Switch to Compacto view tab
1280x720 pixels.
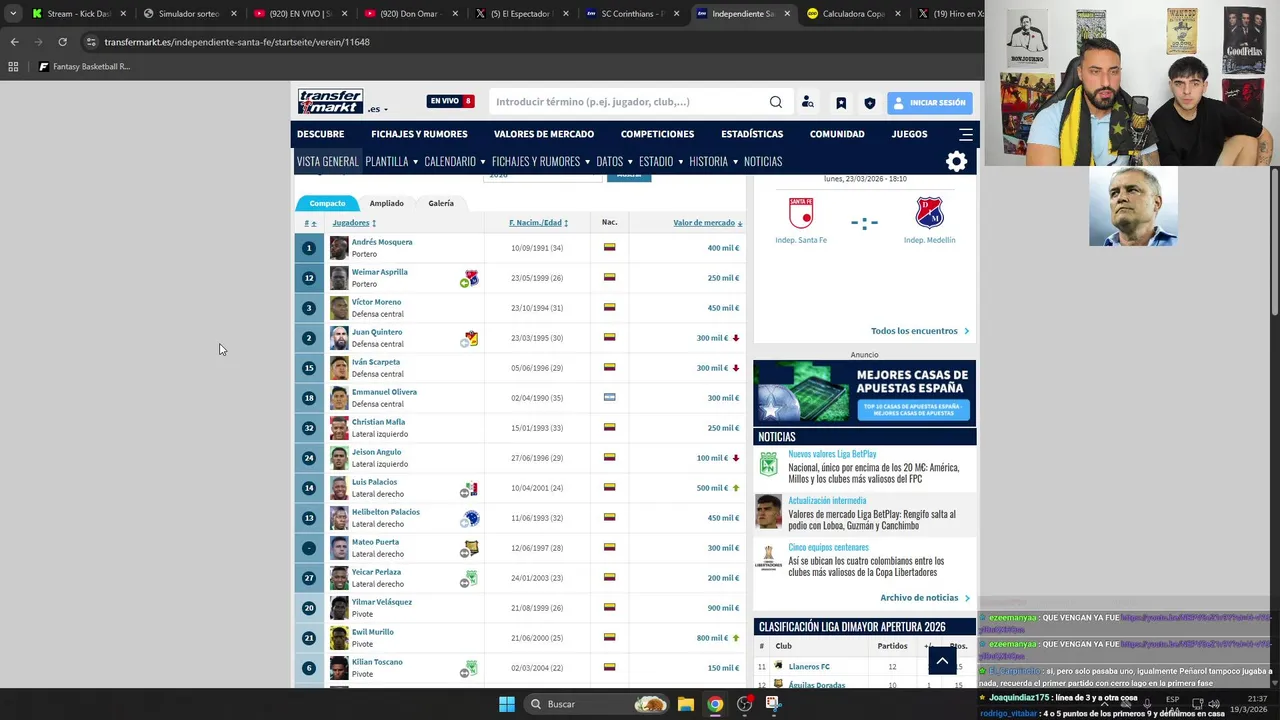(x=327, y=203)
